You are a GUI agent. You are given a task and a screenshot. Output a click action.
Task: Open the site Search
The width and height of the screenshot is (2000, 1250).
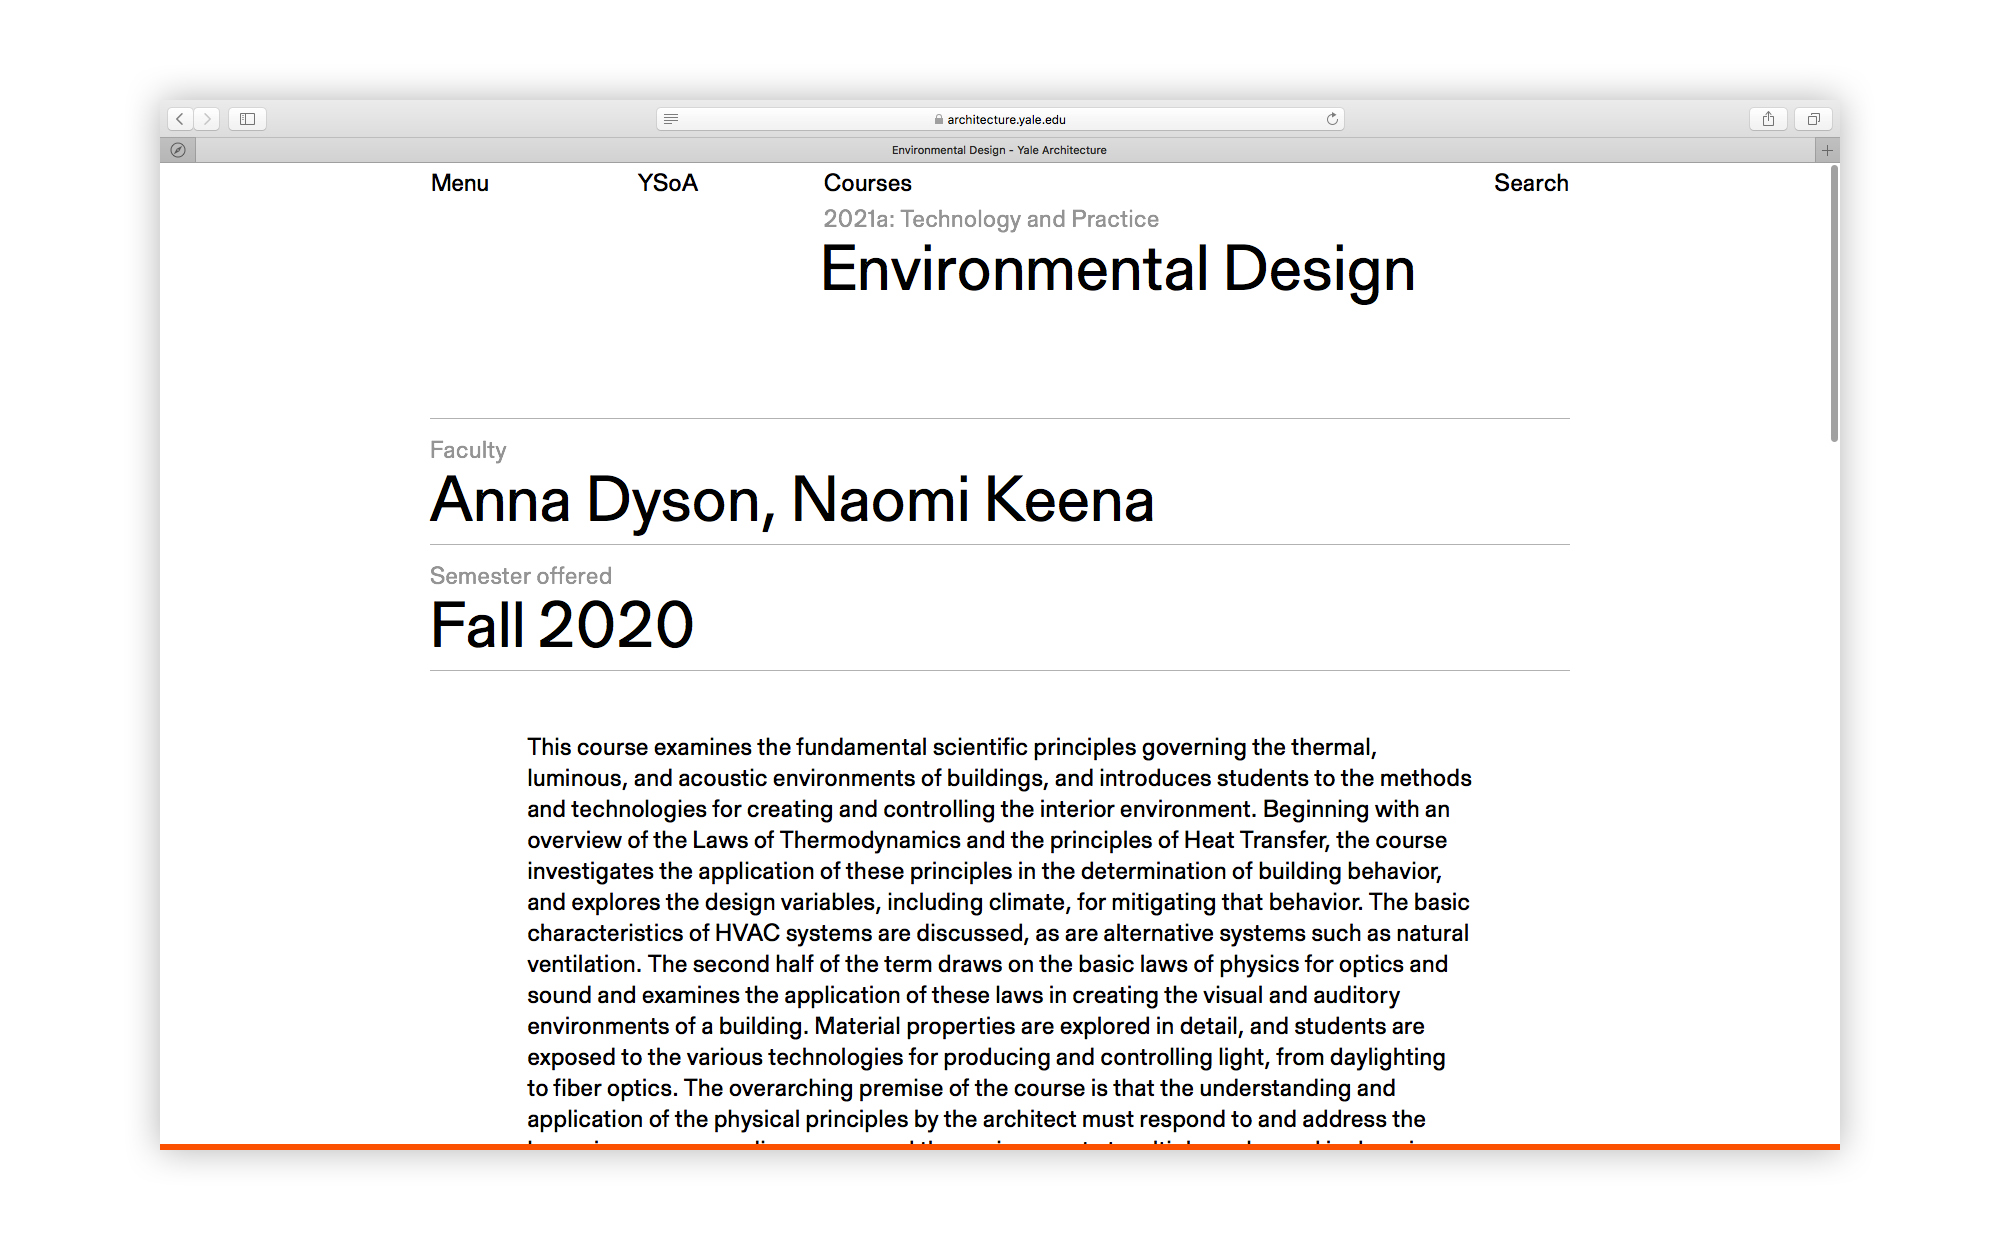[x=1530, y=183]
